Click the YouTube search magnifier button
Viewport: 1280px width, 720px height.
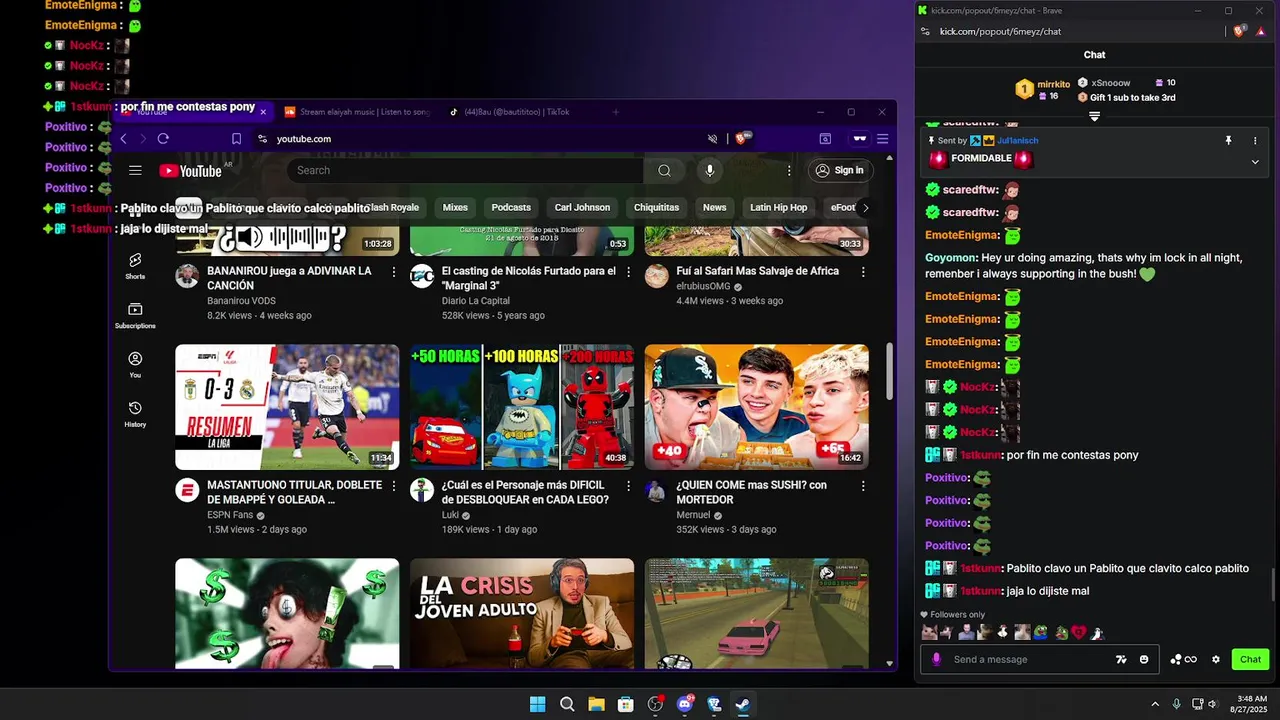pyautogui.click(x=664, y=171)
